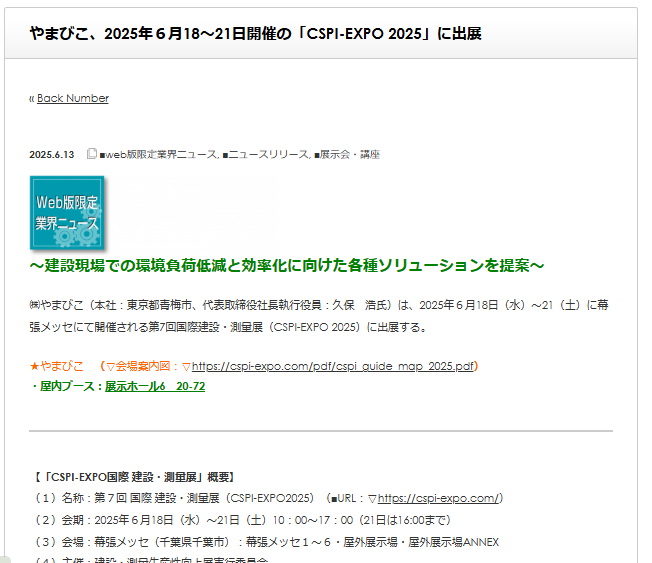This screenshot has width=652, height=563.
Task: Open the Back Number link
Action: coord(73,99)
